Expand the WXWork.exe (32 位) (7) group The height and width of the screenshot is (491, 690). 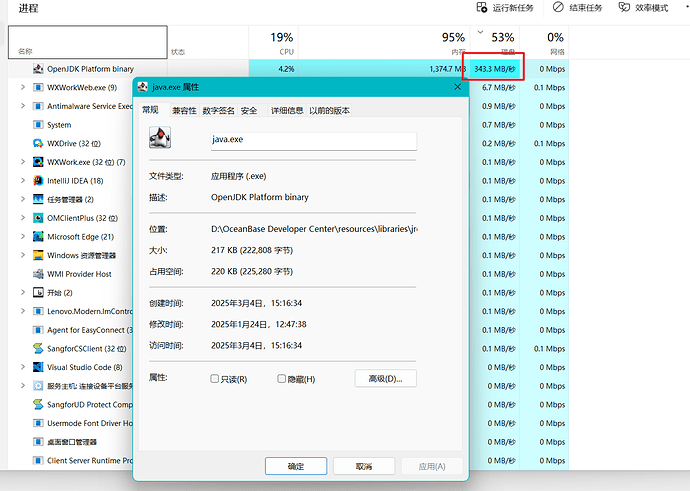pos(23,162)
